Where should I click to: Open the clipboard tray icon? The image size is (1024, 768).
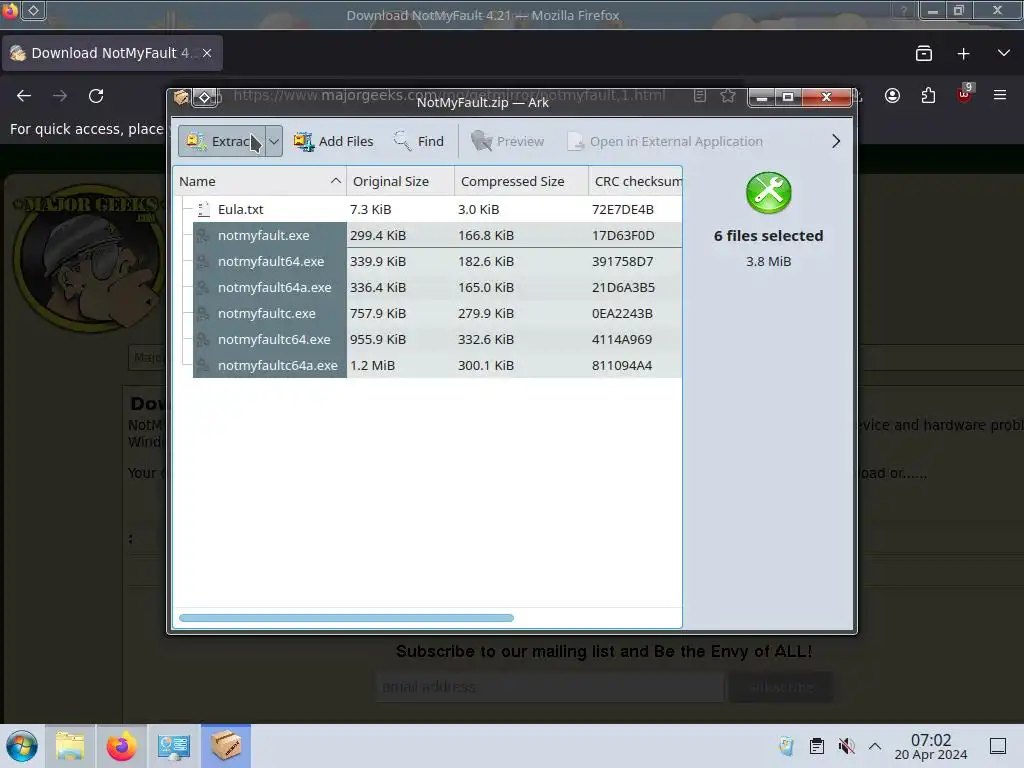pos(816,746)
